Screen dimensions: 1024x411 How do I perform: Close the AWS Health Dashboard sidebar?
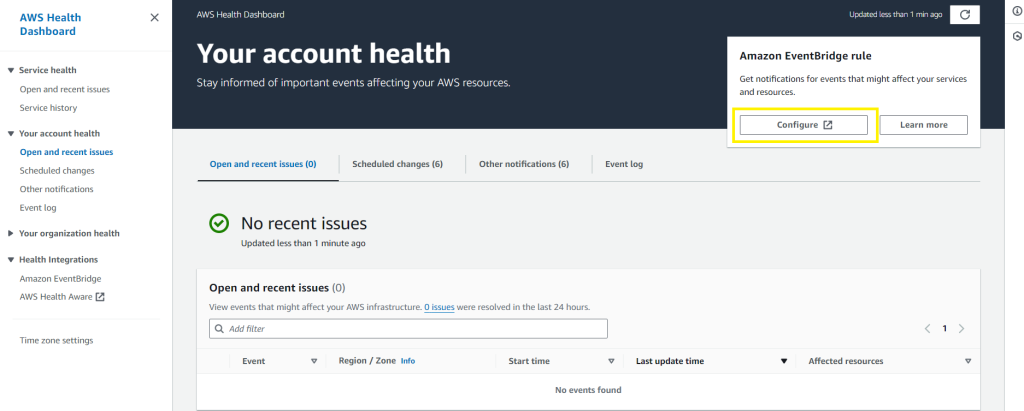(155, 18)
